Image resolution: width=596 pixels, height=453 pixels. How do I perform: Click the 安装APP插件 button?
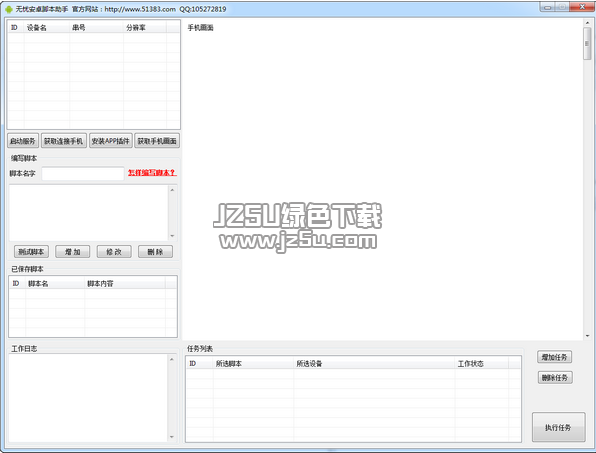tap(111, 141)
